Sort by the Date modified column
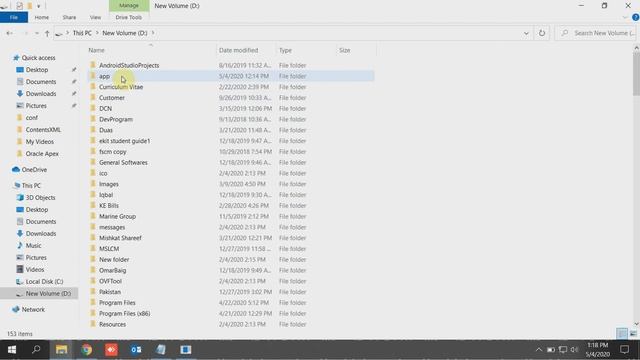 point(238,50)
